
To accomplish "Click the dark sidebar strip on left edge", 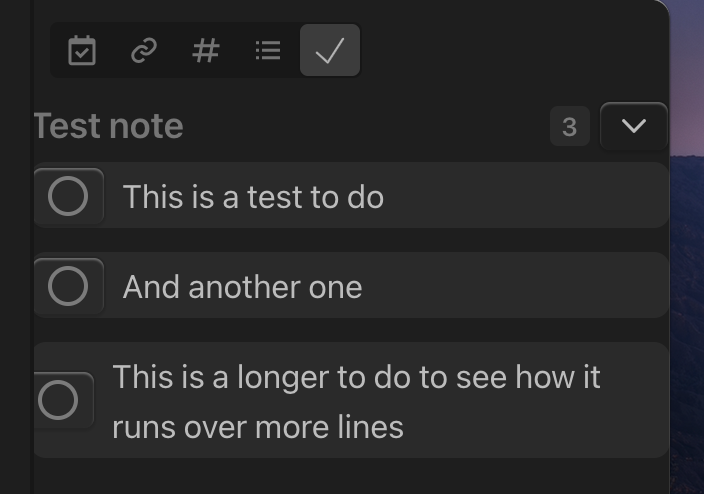I will (15, 247).
